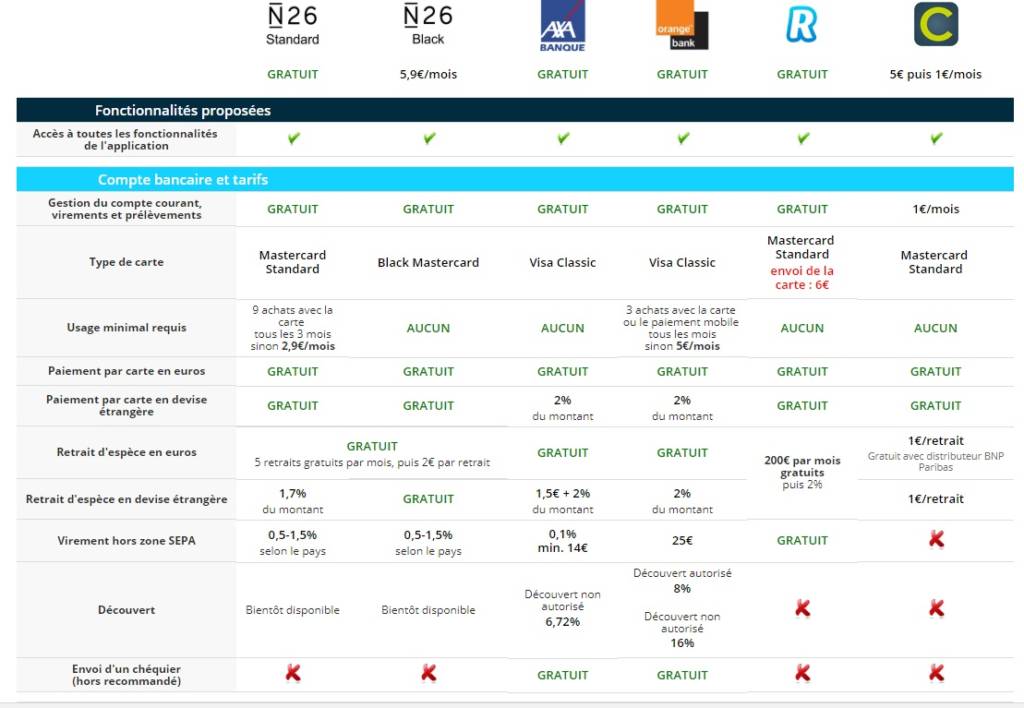Click the blue Revolut R logo
Viewport: 1024px width, 708px height.
pos(802,25)
